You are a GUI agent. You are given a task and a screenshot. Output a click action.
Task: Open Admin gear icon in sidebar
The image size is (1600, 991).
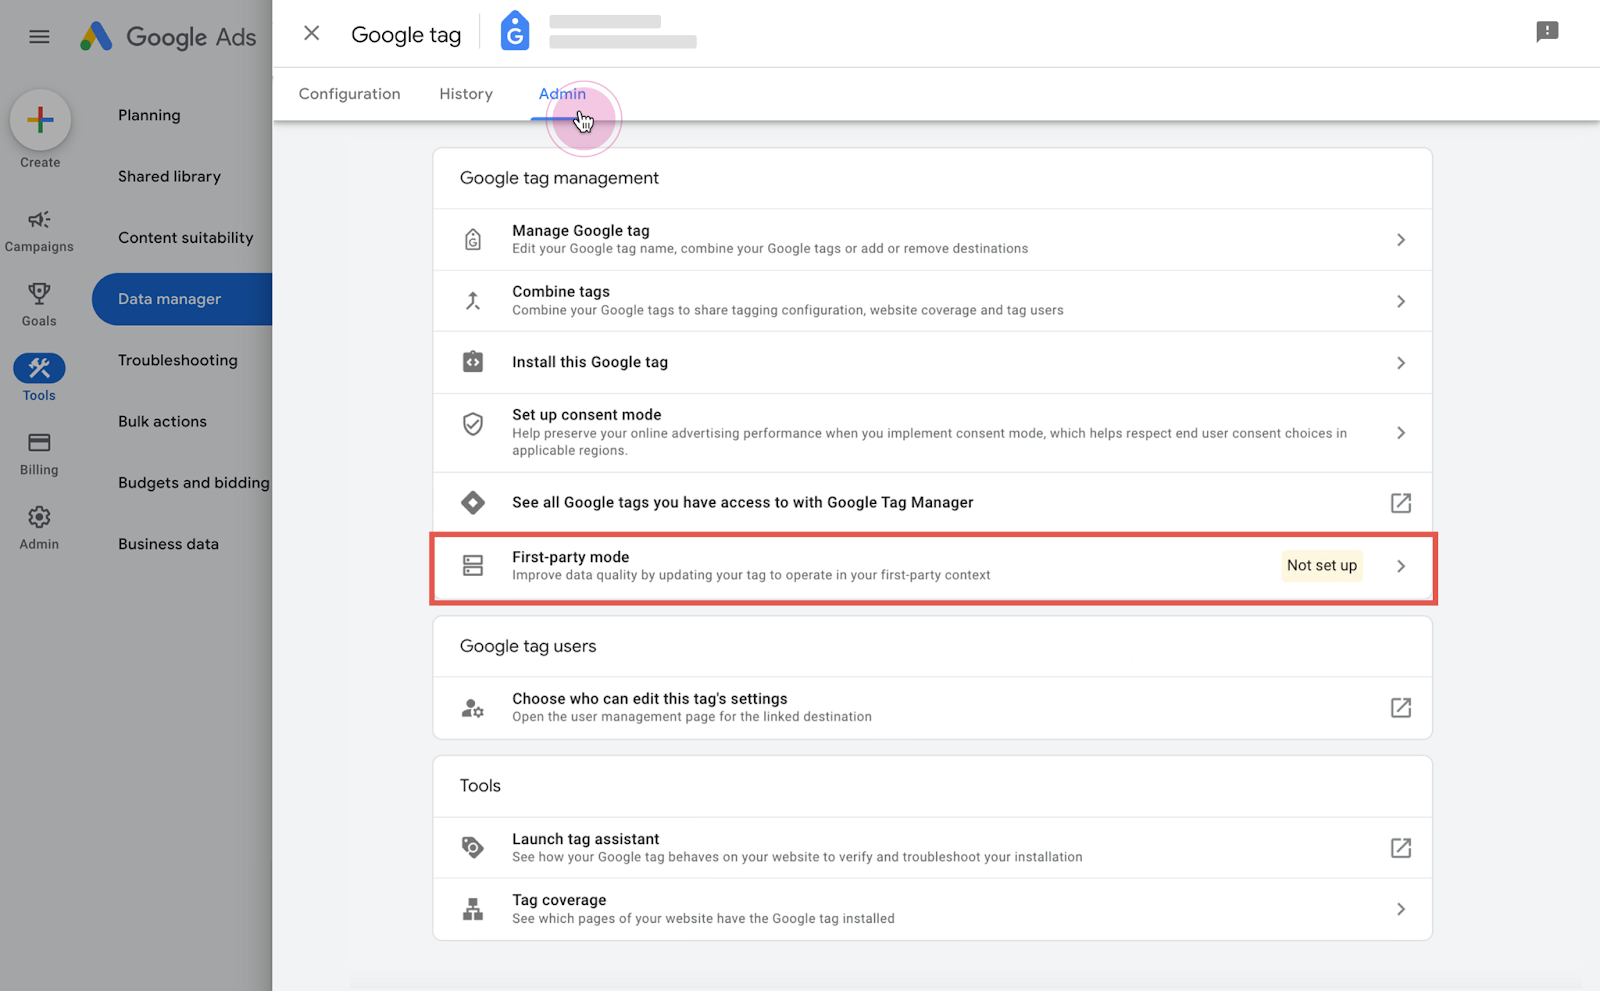pyautogui.click(x=39, y=517)
